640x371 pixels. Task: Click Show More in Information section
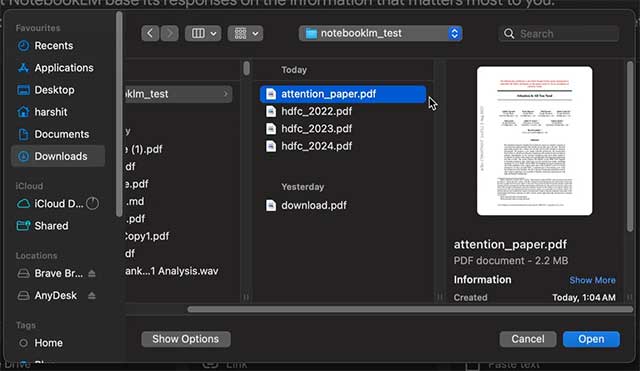[x=592, y=280]
